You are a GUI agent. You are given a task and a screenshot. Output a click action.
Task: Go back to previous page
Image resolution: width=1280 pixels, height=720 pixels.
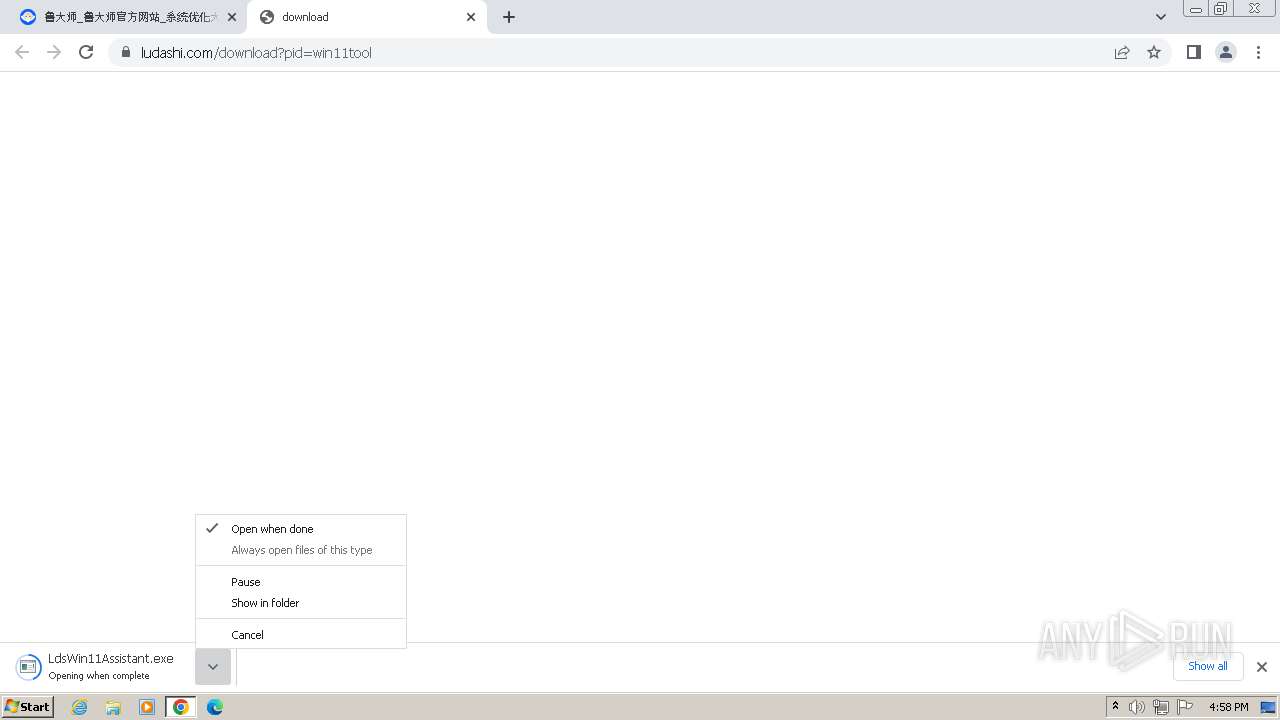click(22, 52)
